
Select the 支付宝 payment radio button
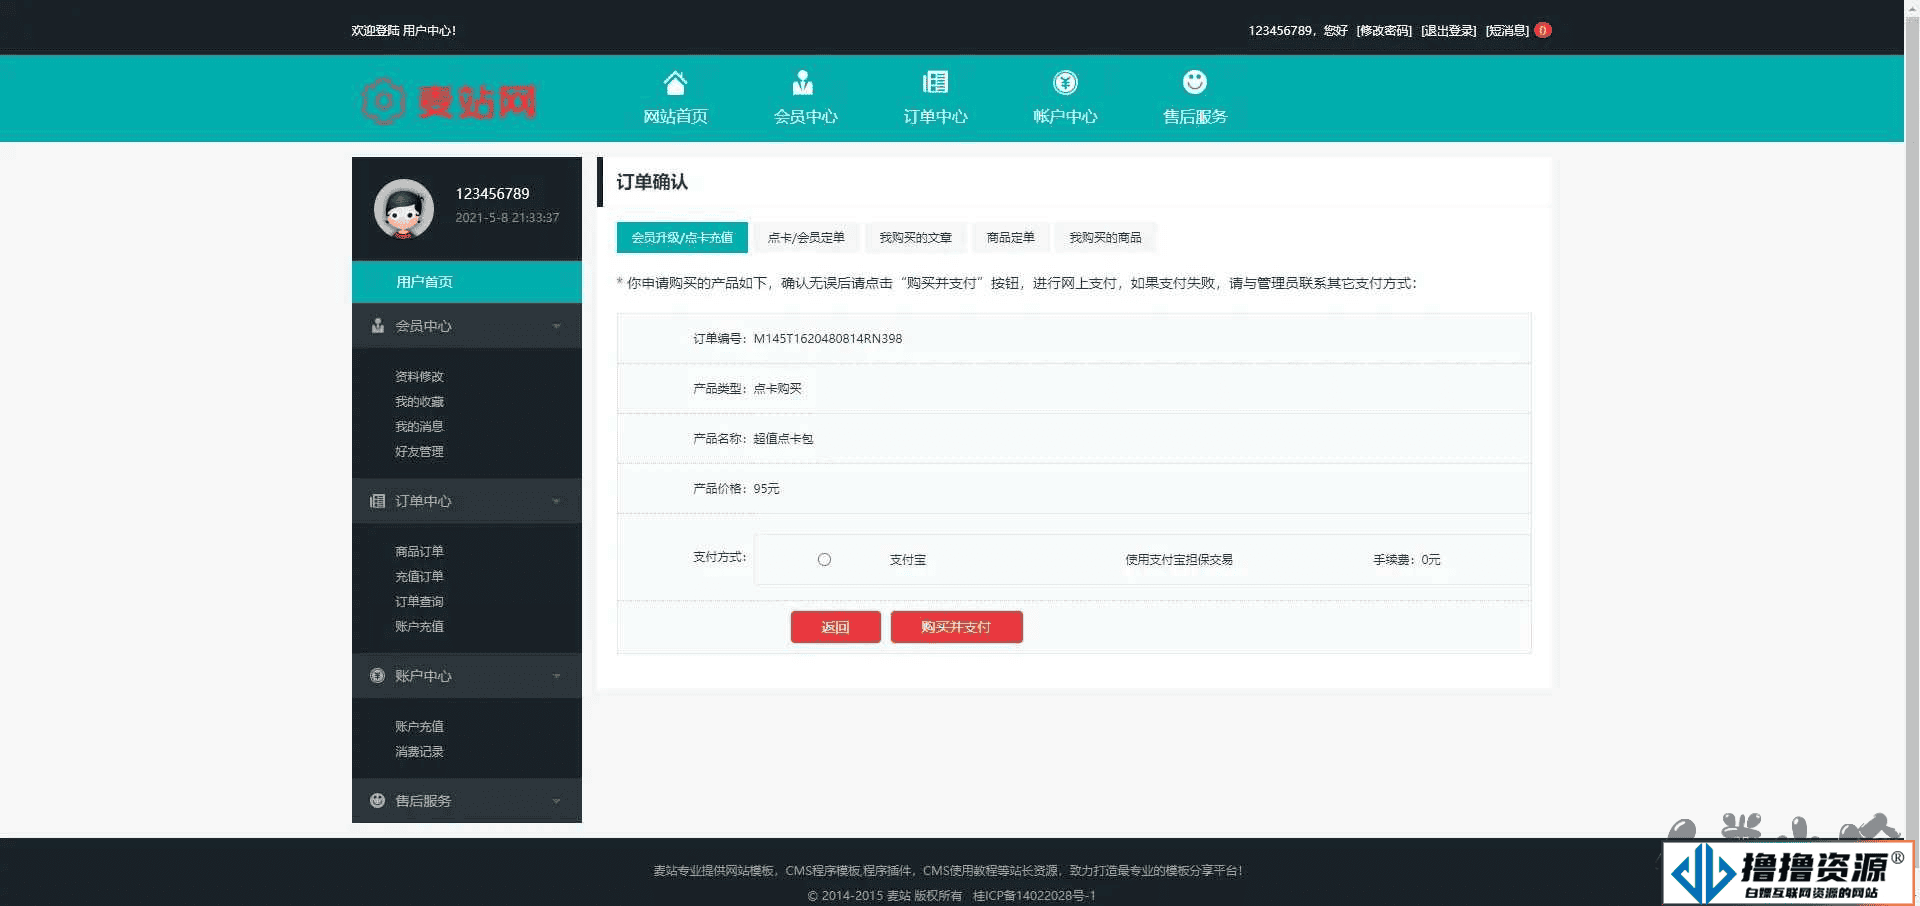(x=824, y=560)
